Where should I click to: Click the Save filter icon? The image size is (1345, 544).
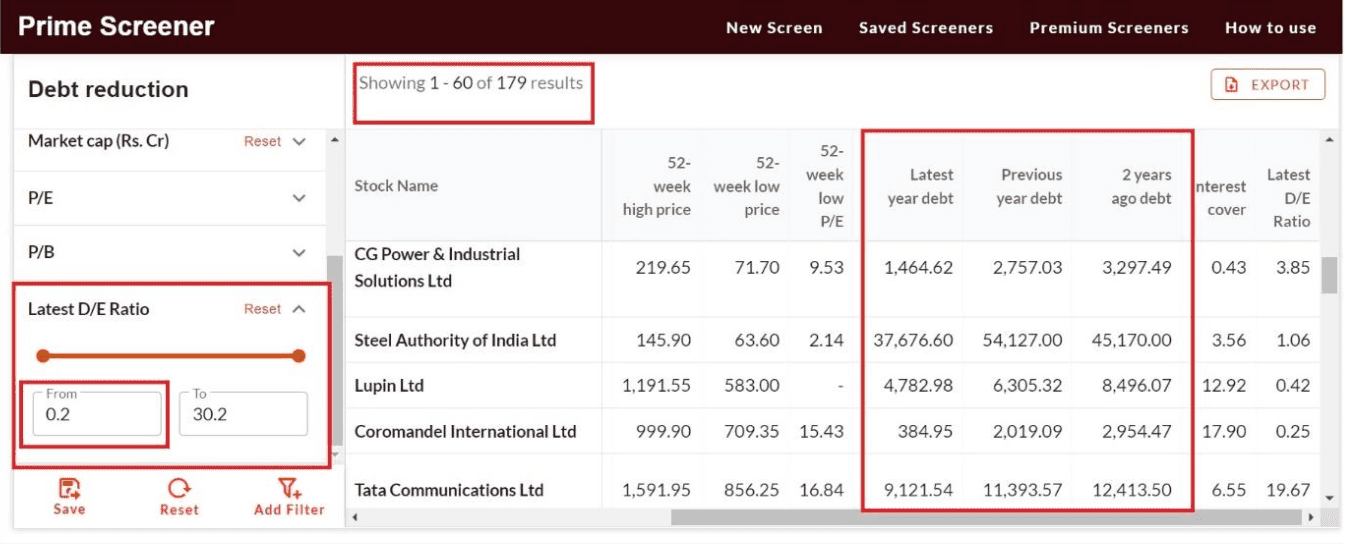click(x=69, y=488)
